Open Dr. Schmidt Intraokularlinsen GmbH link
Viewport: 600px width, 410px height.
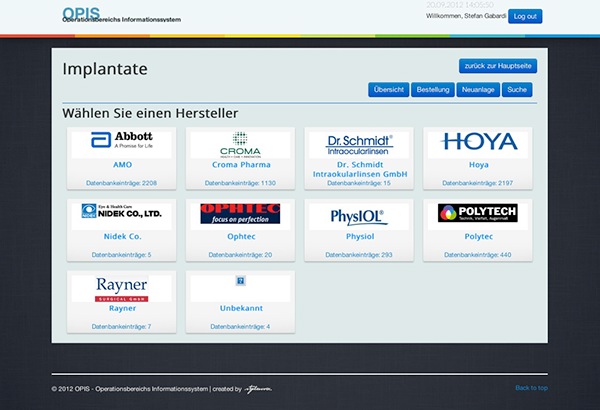pyautogui.click(x=360, y=169)
